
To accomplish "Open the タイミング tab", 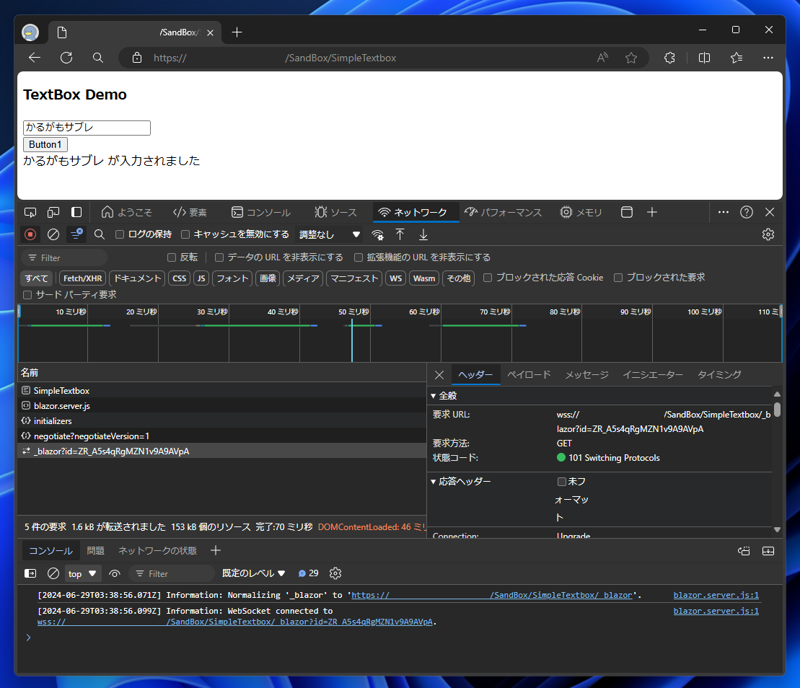I will click(x=719, y=375).
